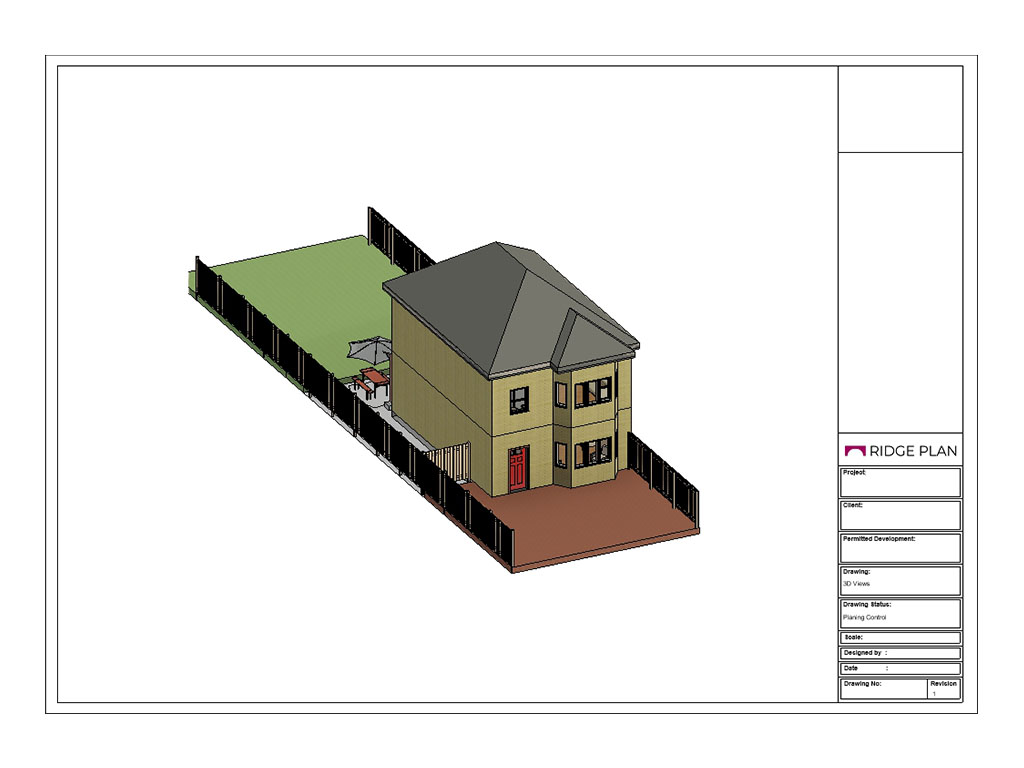
Task: Select the picnic table in garden
Action: click(372, 379)
